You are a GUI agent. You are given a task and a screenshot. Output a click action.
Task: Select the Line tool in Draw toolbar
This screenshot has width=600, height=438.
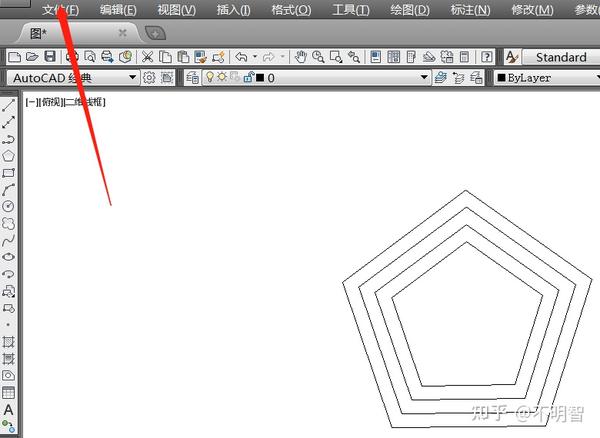pyautogui.click(x=8, y=105)
